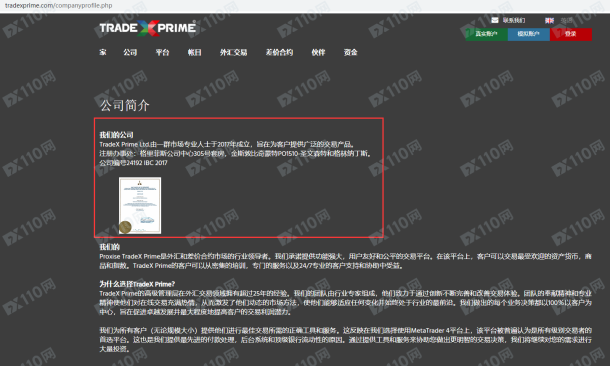The width and height of the screenshot is (610, 366).
Task: Open the 平台 menu item
Action: click(162, 52)
